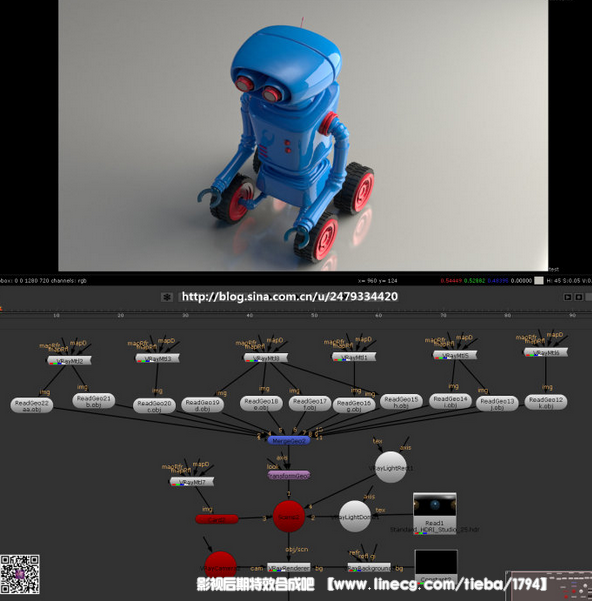Jump to frame 60 on timeline
Viewport: 592px width, 601px height.
click(x=379, y=315)
